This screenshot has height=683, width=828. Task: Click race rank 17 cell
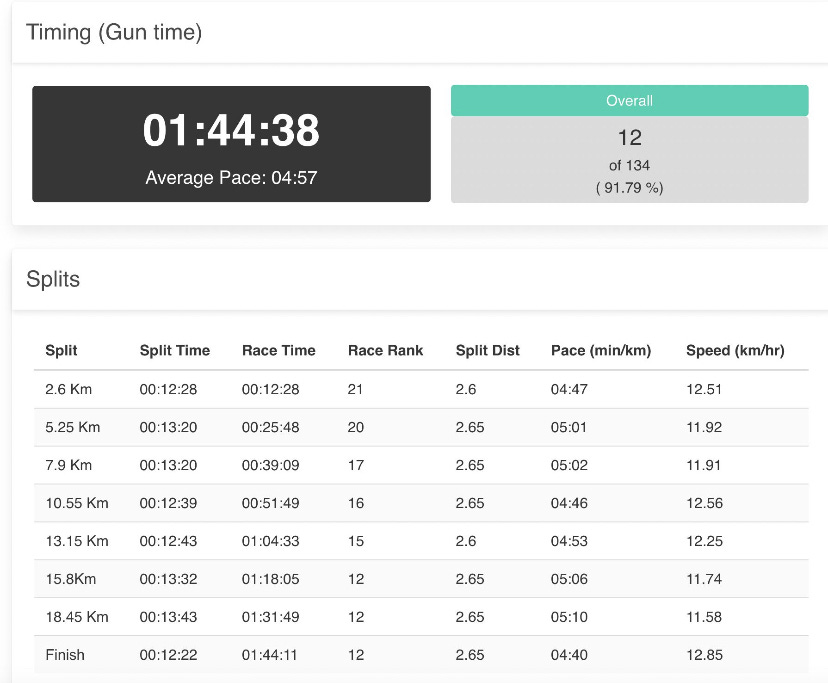pyautogui.click(x=356, y=465)
